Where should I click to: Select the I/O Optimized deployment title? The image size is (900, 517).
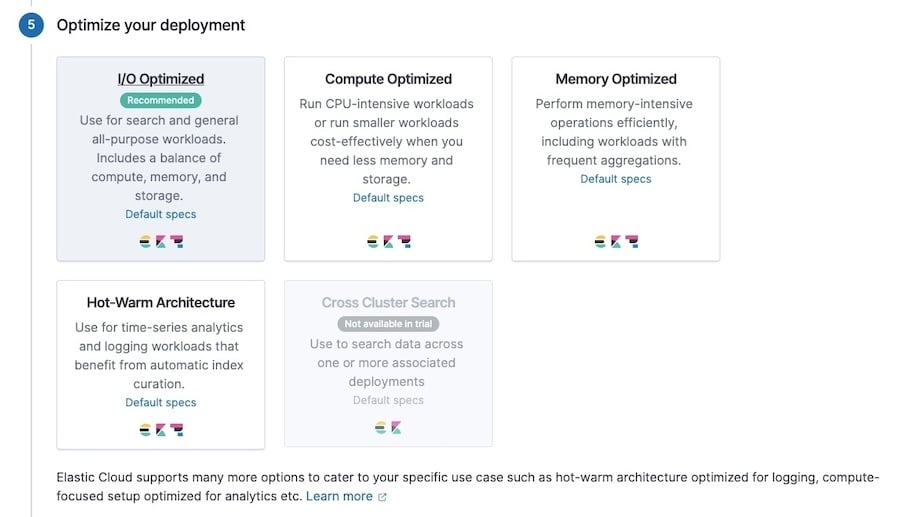click(161, 79)
